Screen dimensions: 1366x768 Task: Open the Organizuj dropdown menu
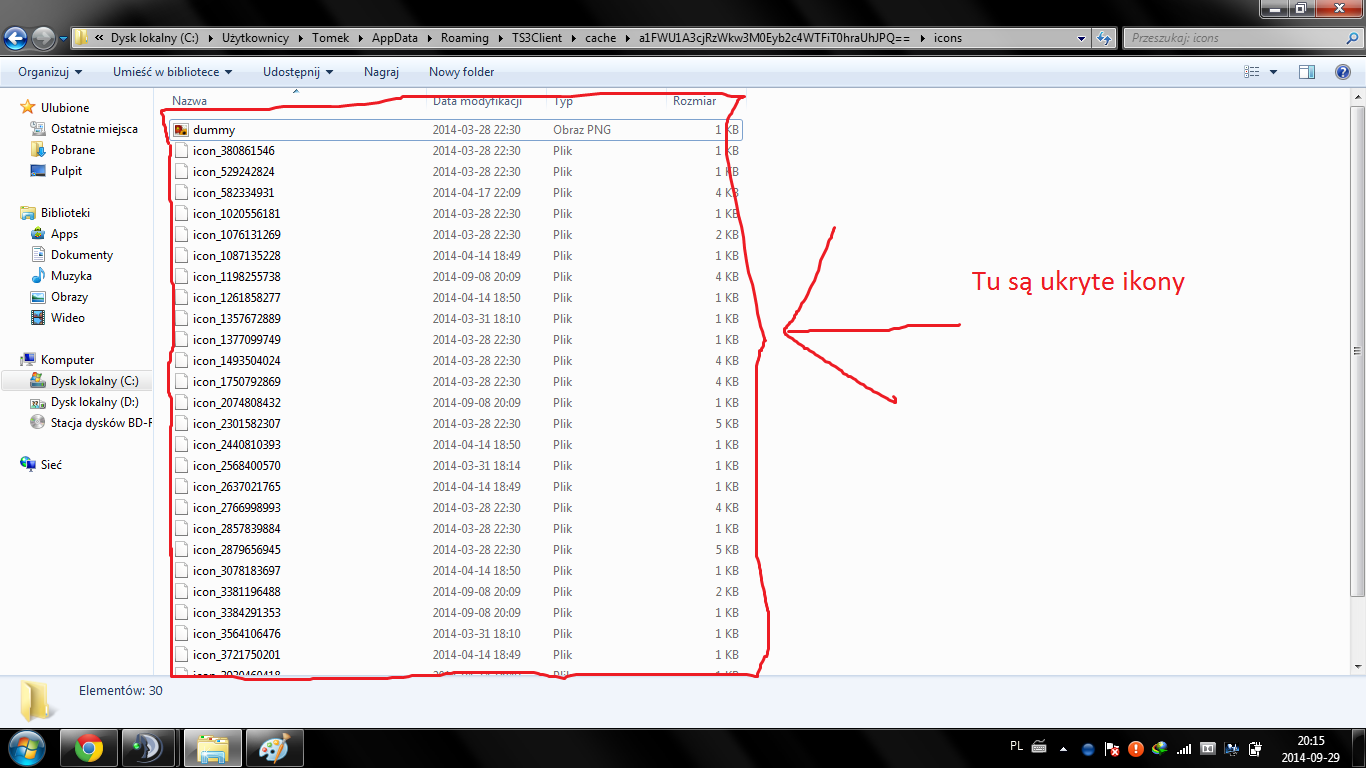(x=50, y=72)
